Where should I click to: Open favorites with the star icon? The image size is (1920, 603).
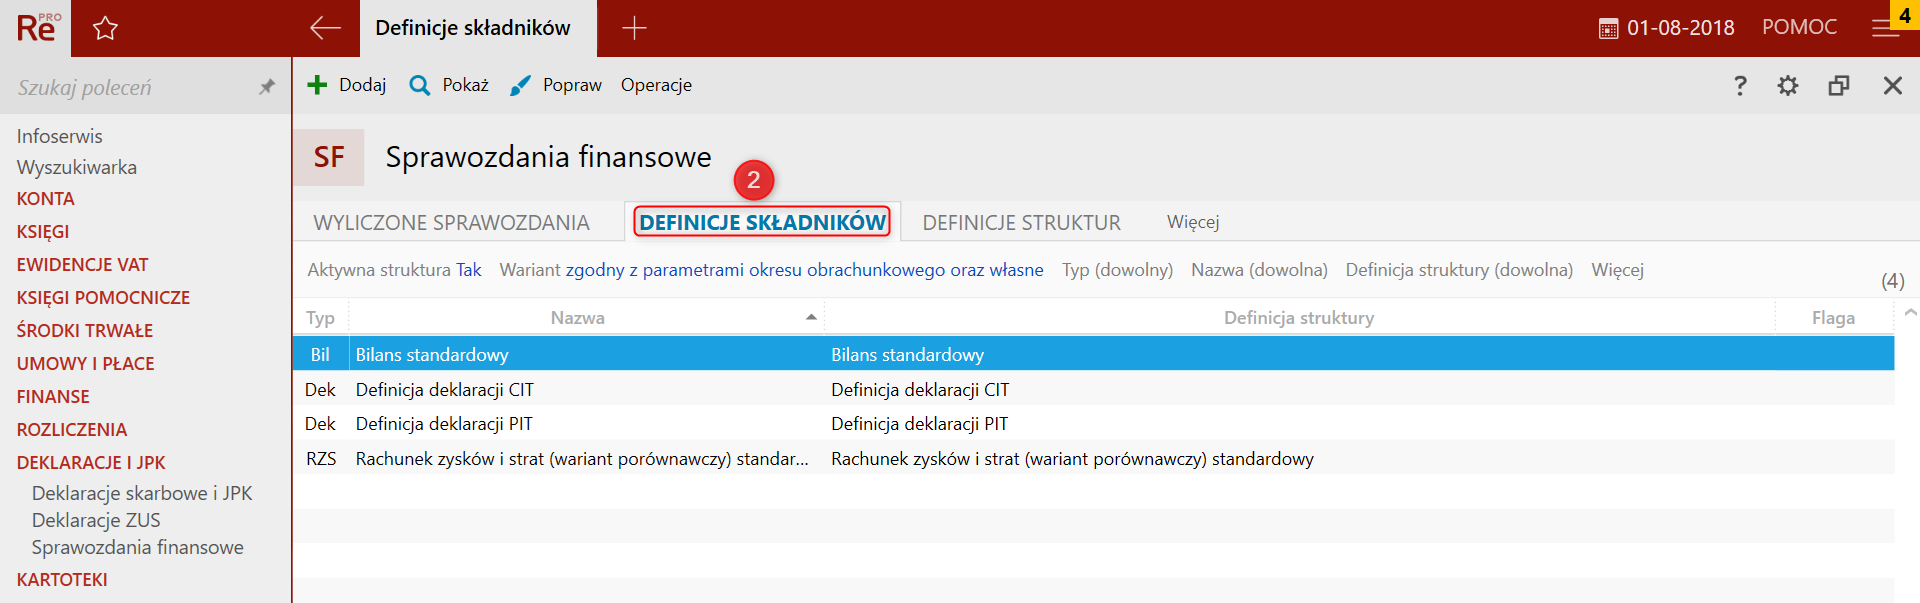click(105, 28)
